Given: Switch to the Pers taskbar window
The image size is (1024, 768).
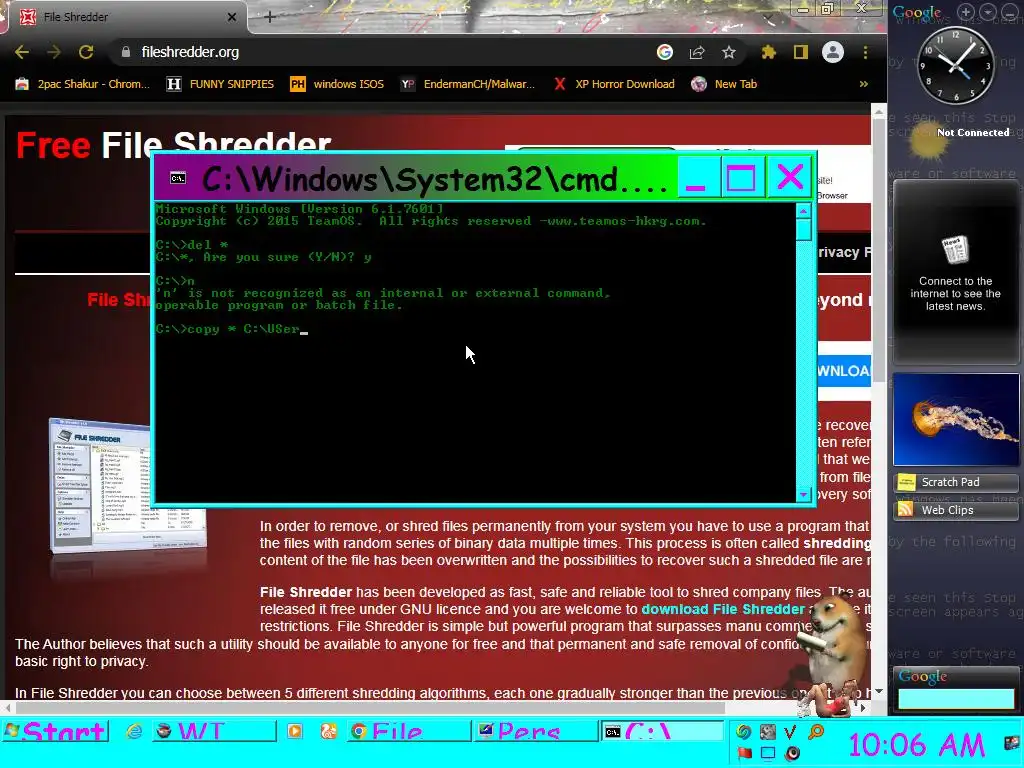Looking at the screenshot, I should point(535,731).
